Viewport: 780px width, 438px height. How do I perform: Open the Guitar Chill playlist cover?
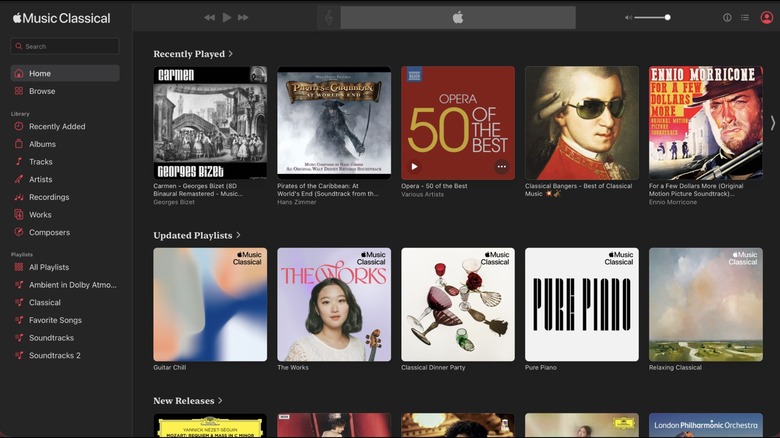pos(210,305)
